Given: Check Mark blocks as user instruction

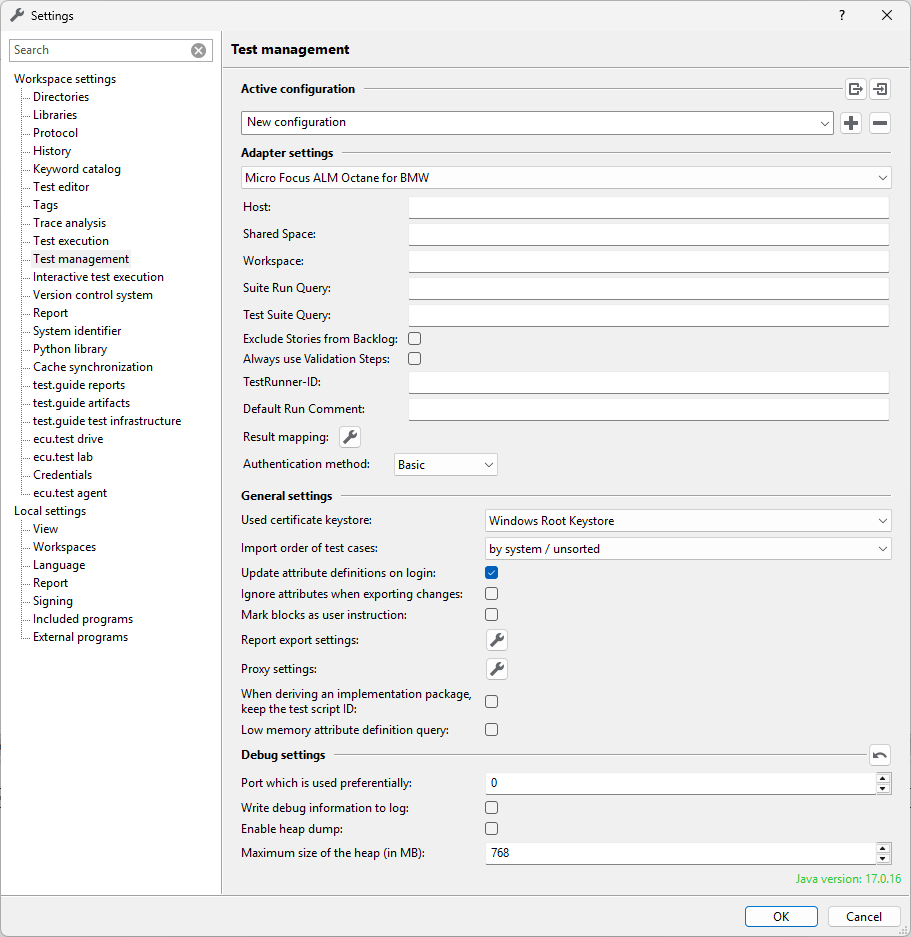Looking at the screenshot, I should point(491,614).
